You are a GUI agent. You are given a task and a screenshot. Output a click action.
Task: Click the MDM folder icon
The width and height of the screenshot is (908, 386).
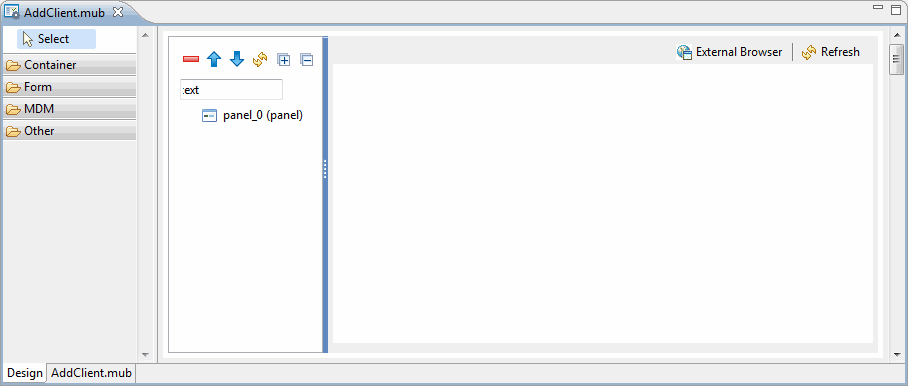[x=13, y=109]
